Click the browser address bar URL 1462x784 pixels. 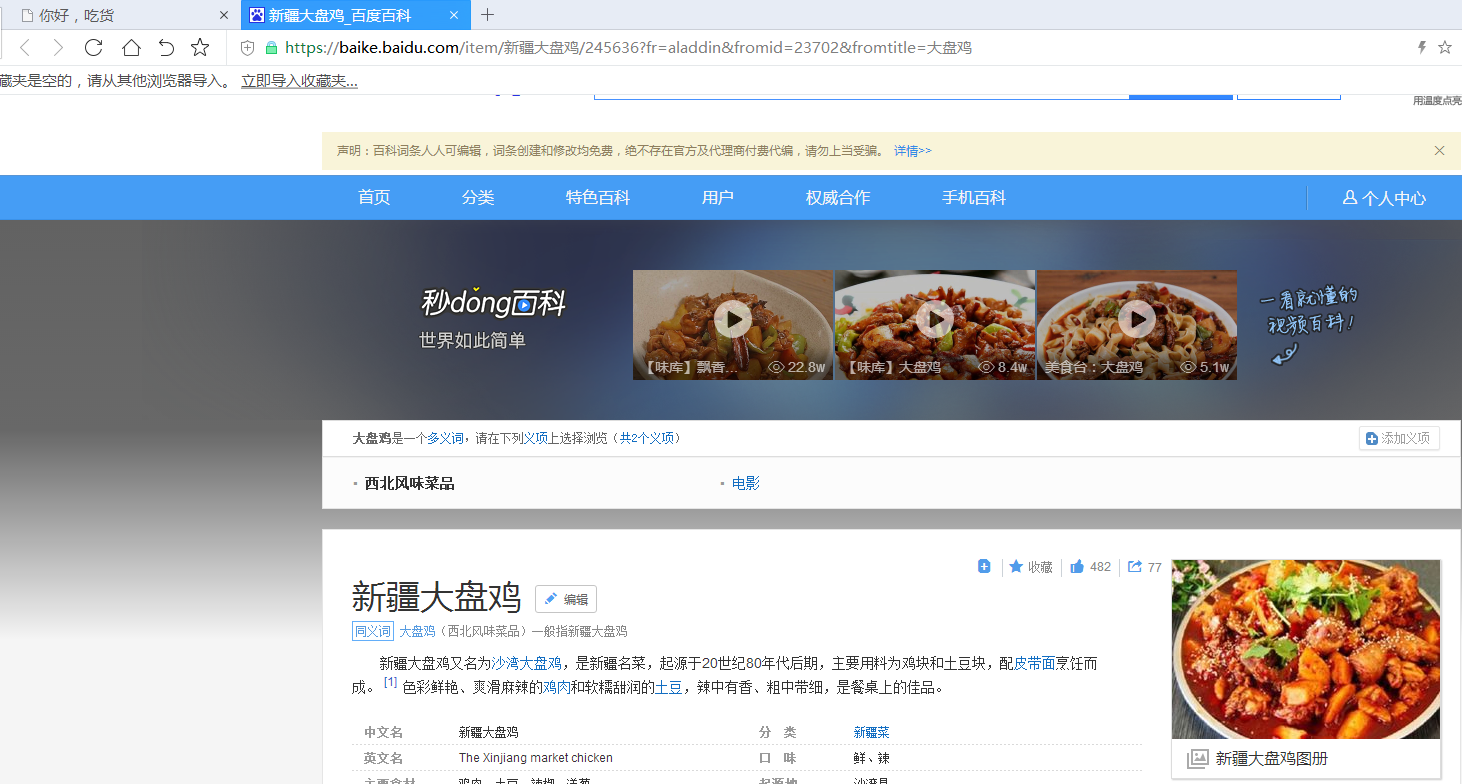pyautogui.click(x=628, y=47)
